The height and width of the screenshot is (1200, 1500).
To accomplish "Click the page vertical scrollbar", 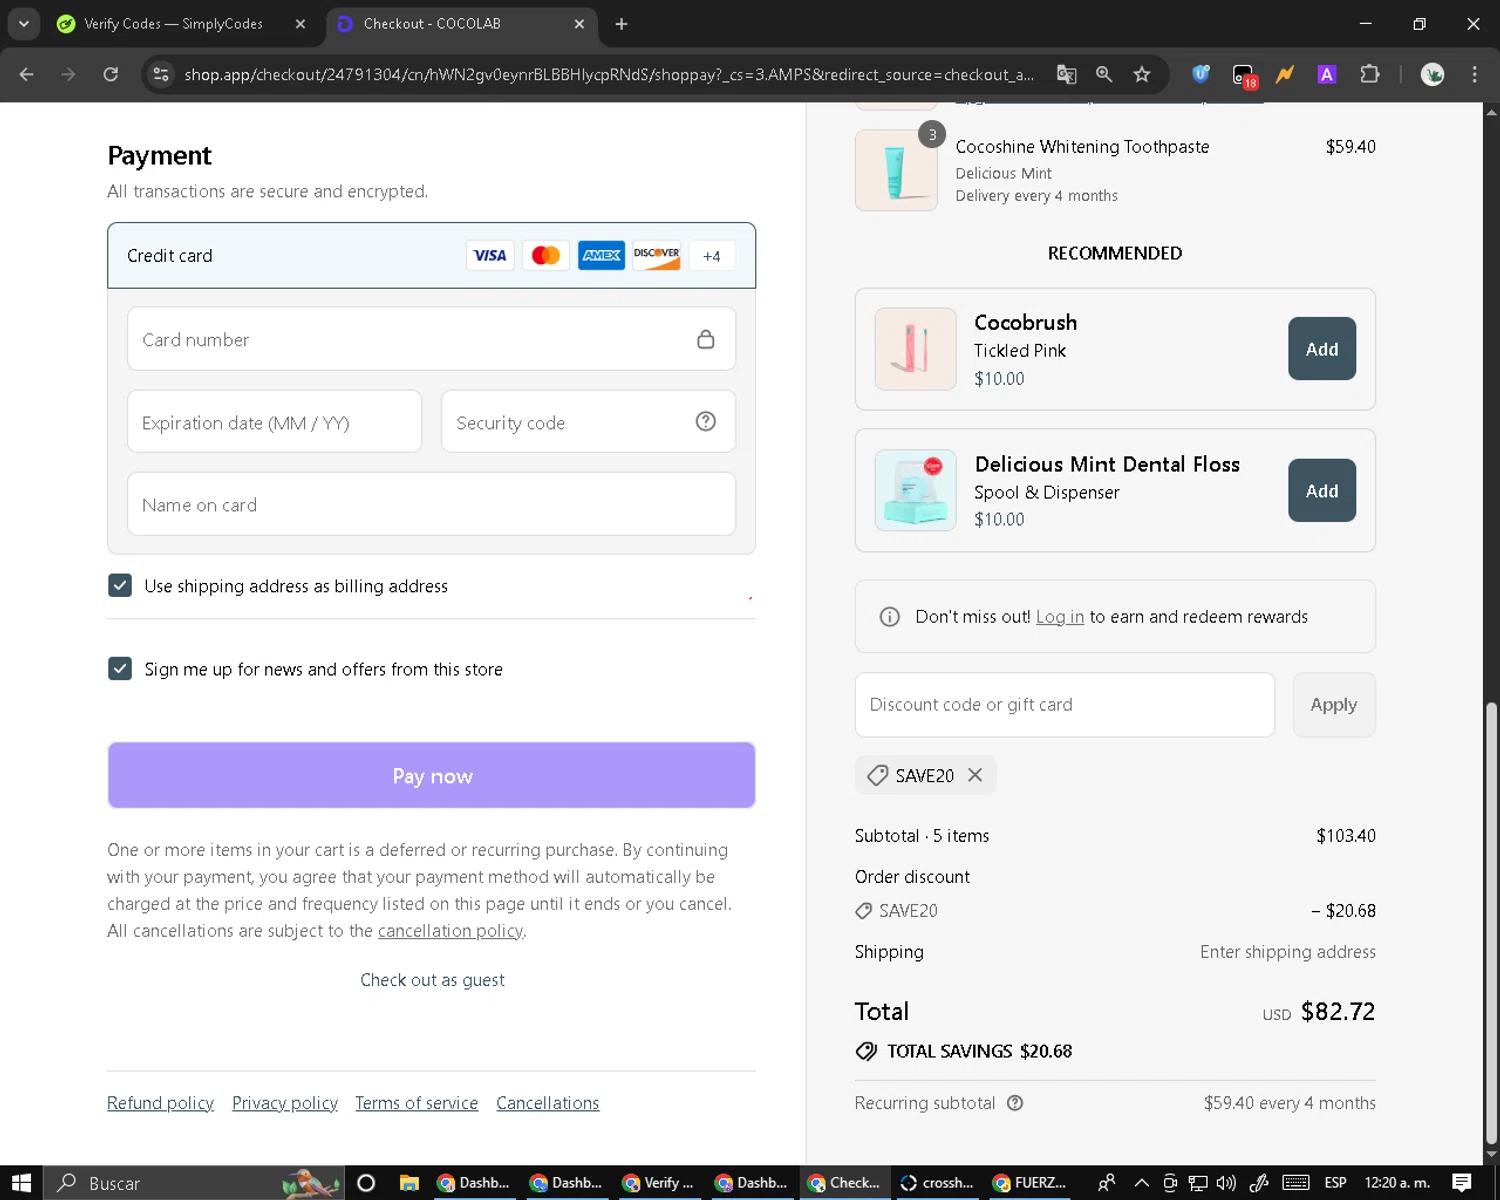I will (x=1491, y=923).
